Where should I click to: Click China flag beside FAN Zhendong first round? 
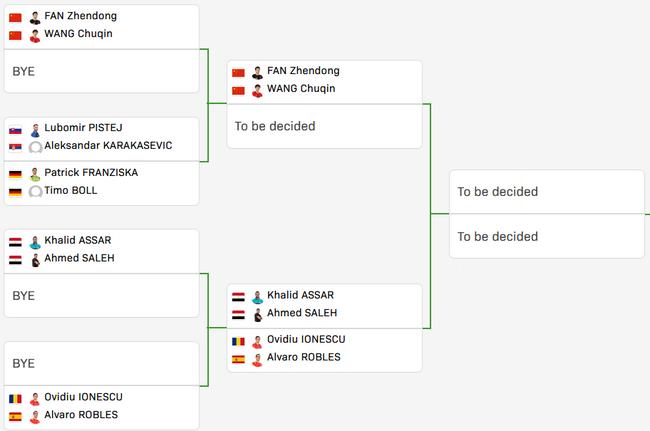pyautogui.click(x=15, y=17)
